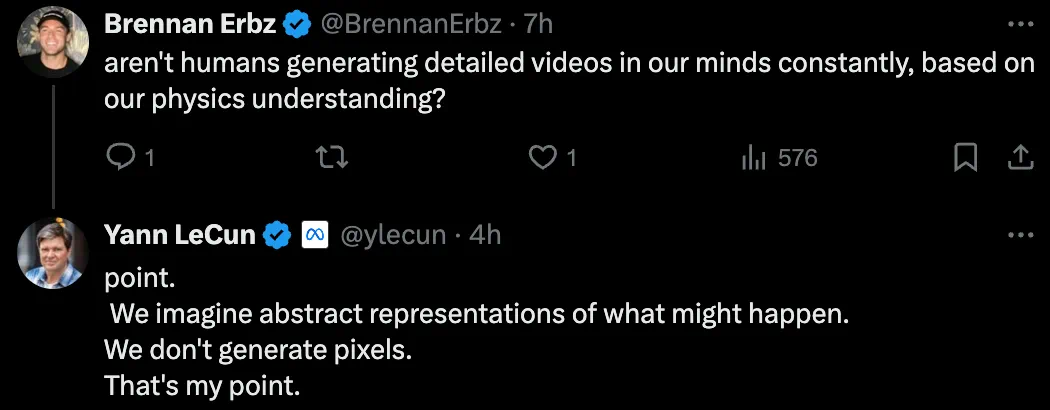Visit the Yann LeCun display name link
Image resolution: width=1050 pixels, height=410 pixels.
tap(180, 235)
